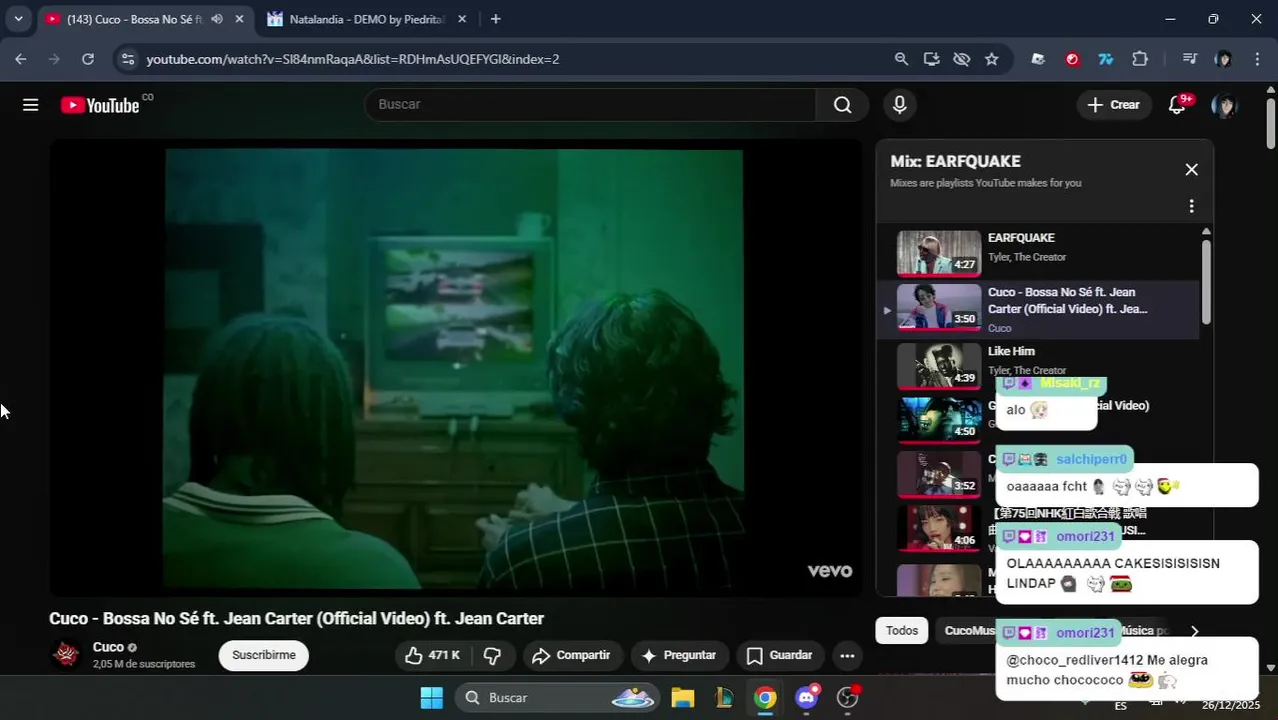The height and width of the screenshot is (720, 1278).
Task: Open Mix playlist three-dot options
Action: tap(1191, 206)
